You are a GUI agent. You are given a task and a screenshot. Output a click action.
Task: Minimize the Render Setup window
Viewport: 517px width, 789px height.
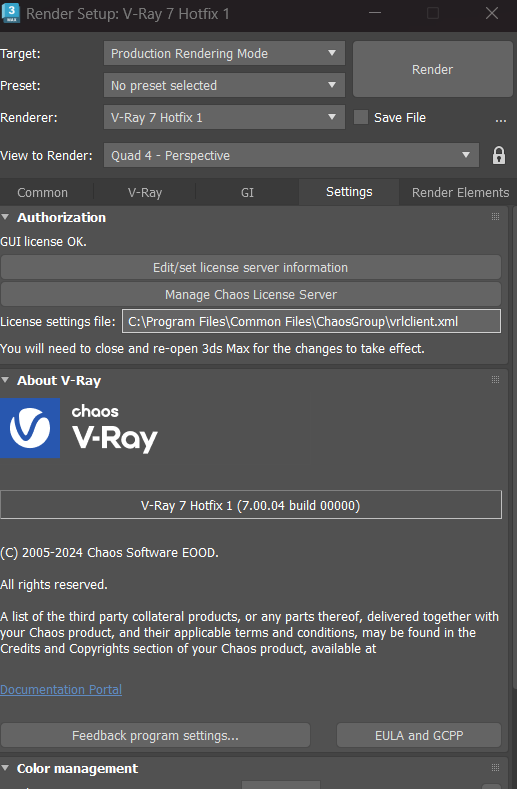tap(375, 13)
